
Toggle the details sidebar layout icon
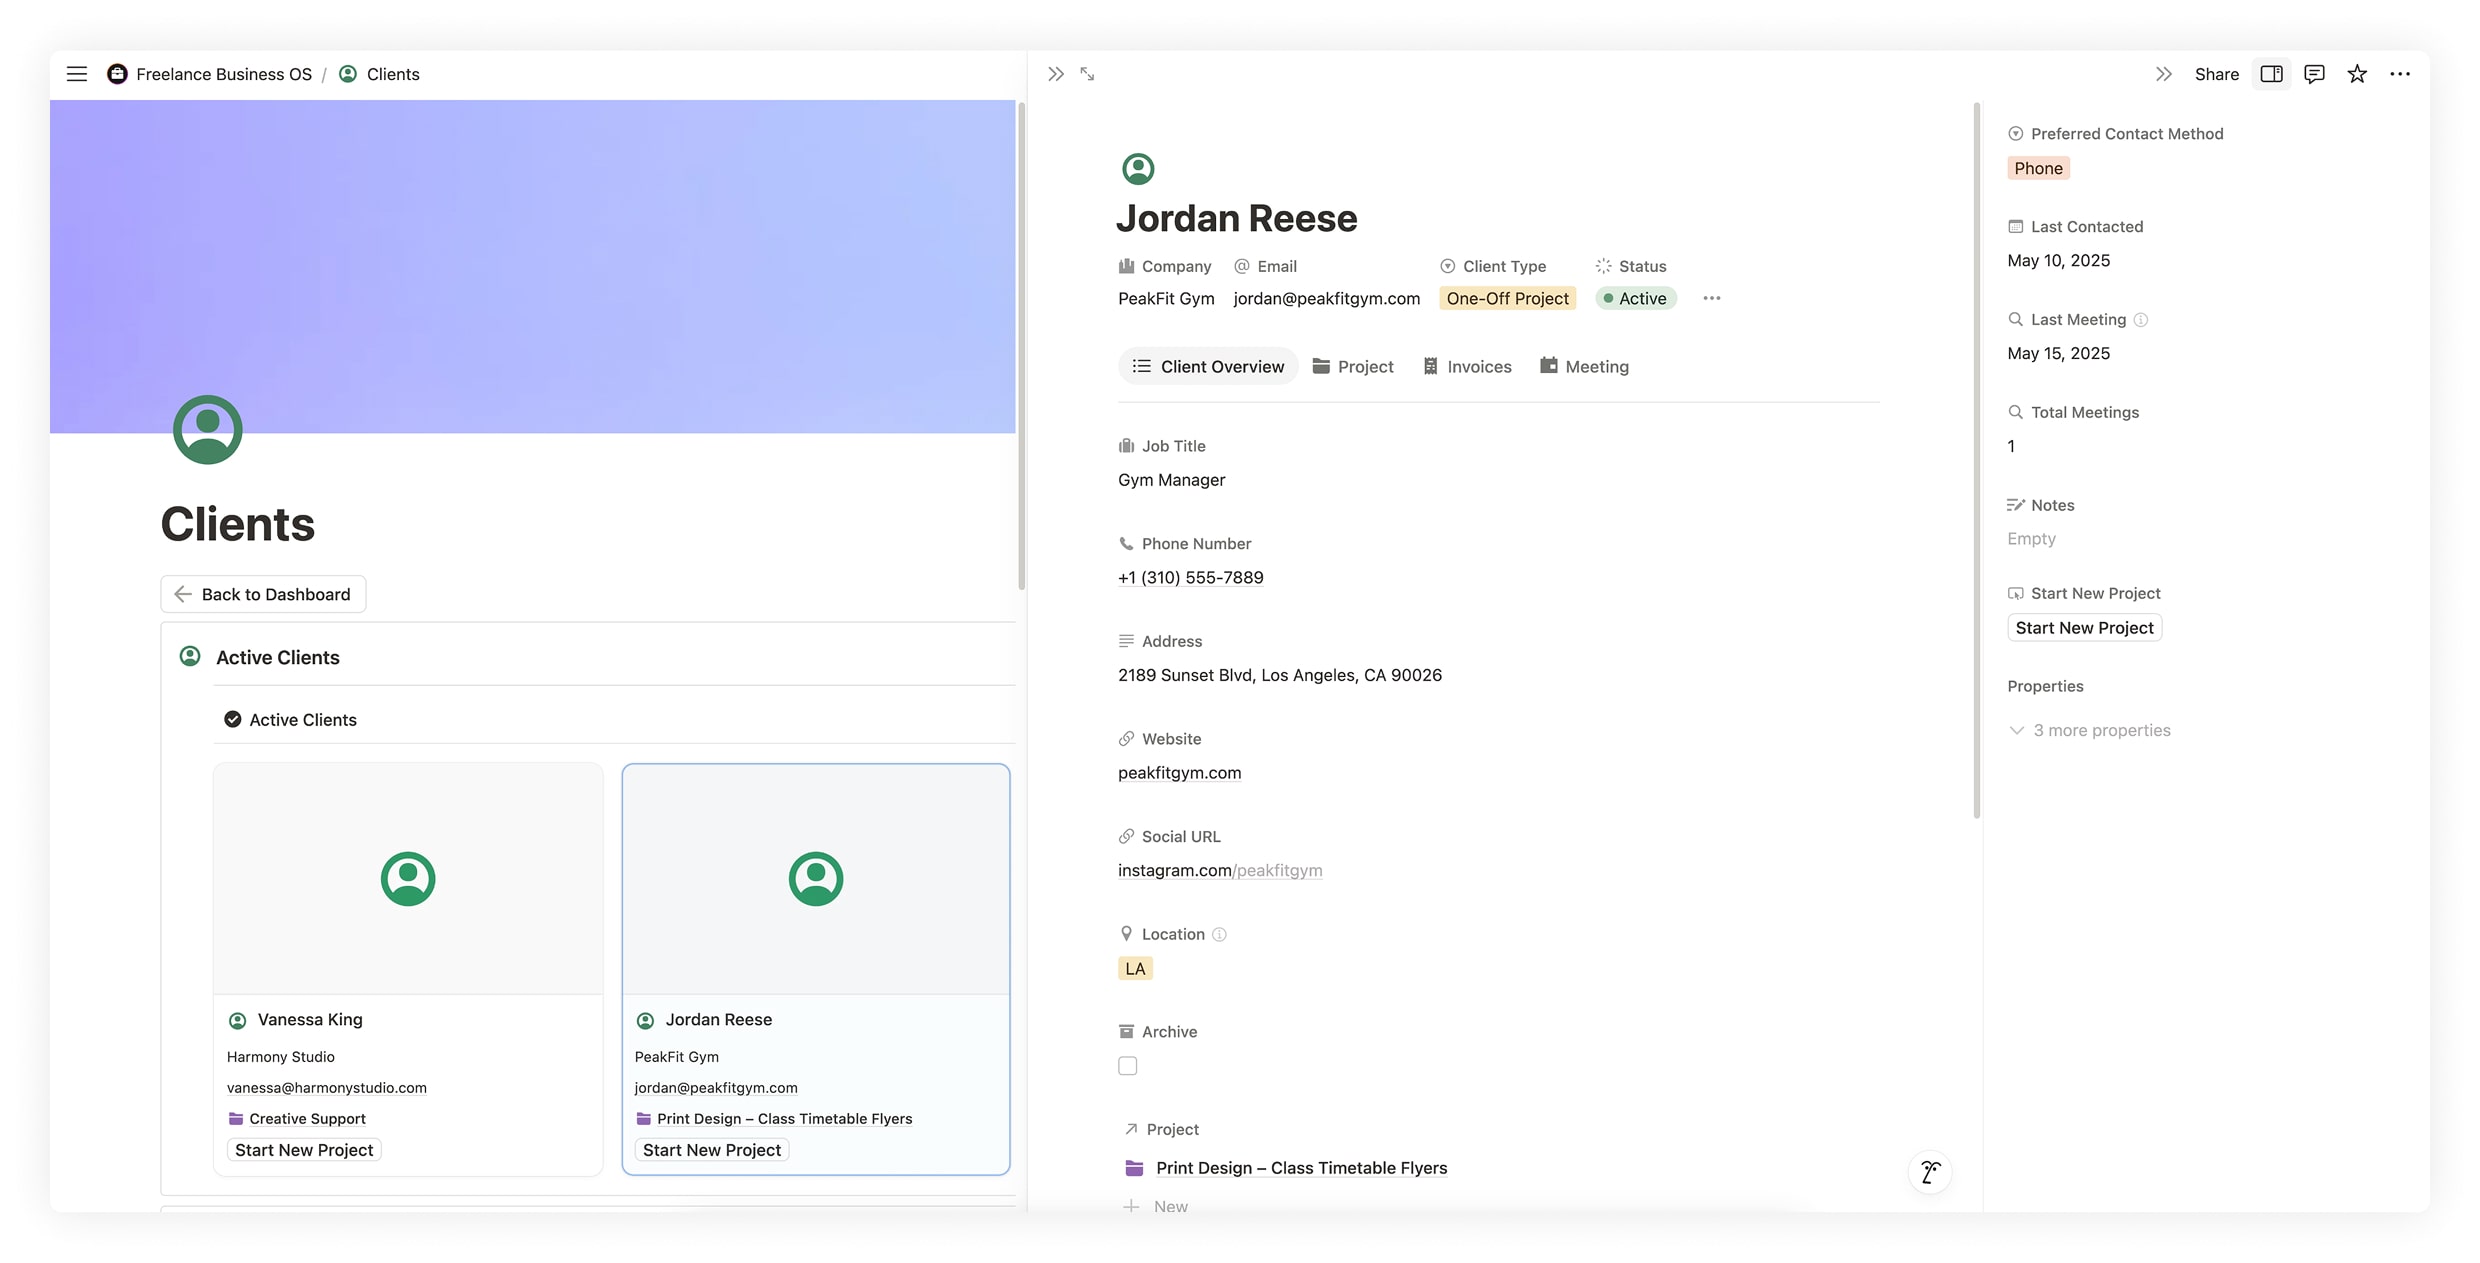2271,74
